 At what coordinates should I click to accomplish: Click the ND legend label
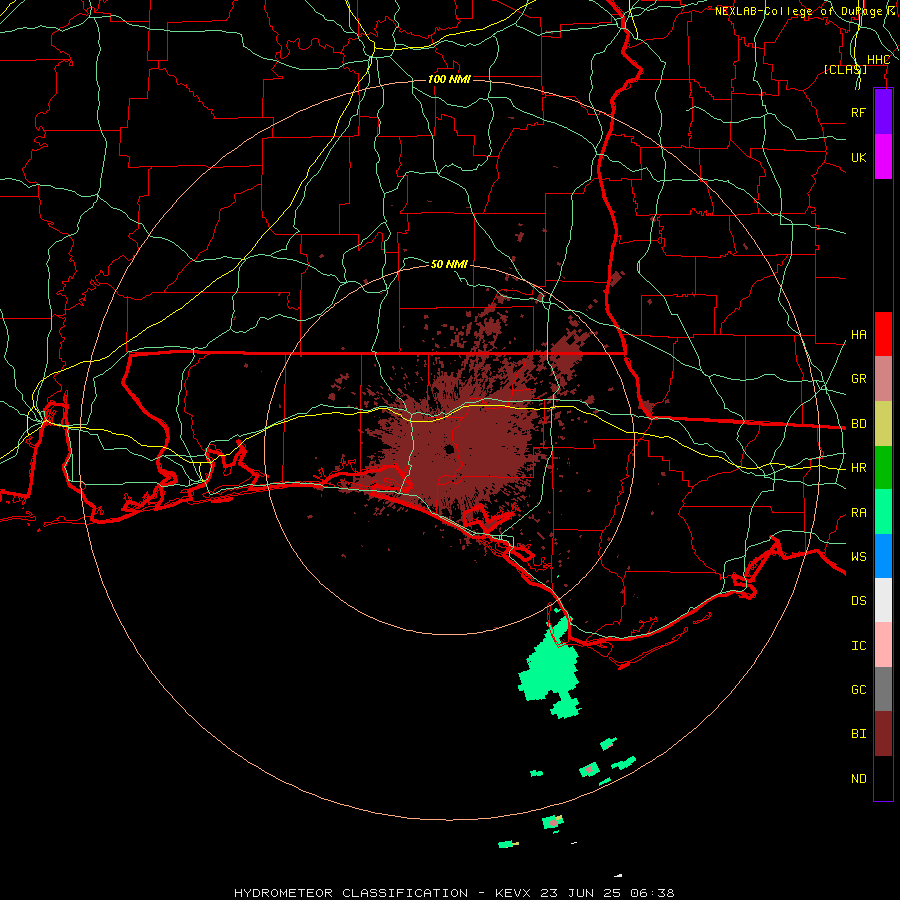point(858,779)
